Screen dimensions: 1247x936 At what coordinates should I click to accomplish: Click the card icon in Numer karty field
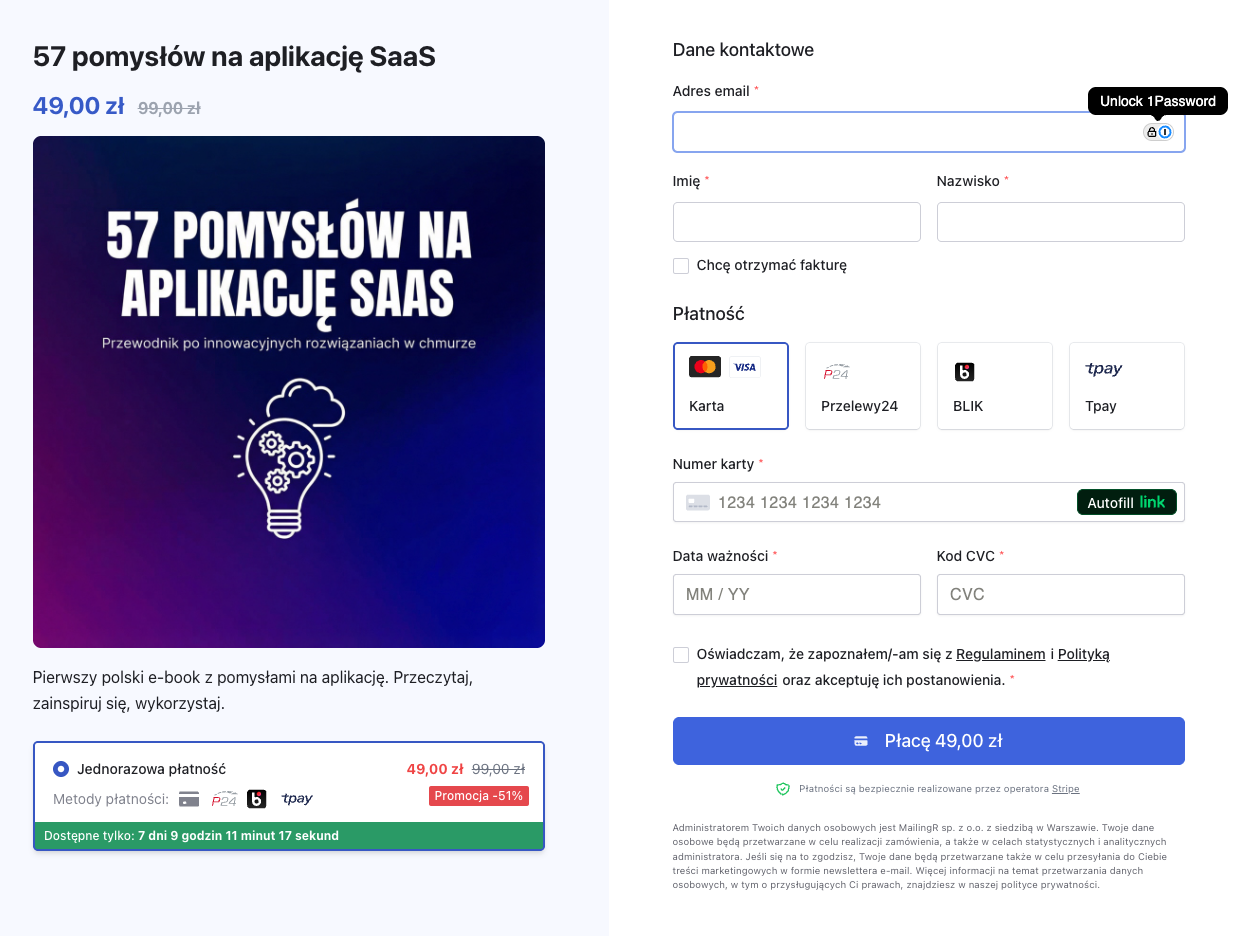coord(698,503)
